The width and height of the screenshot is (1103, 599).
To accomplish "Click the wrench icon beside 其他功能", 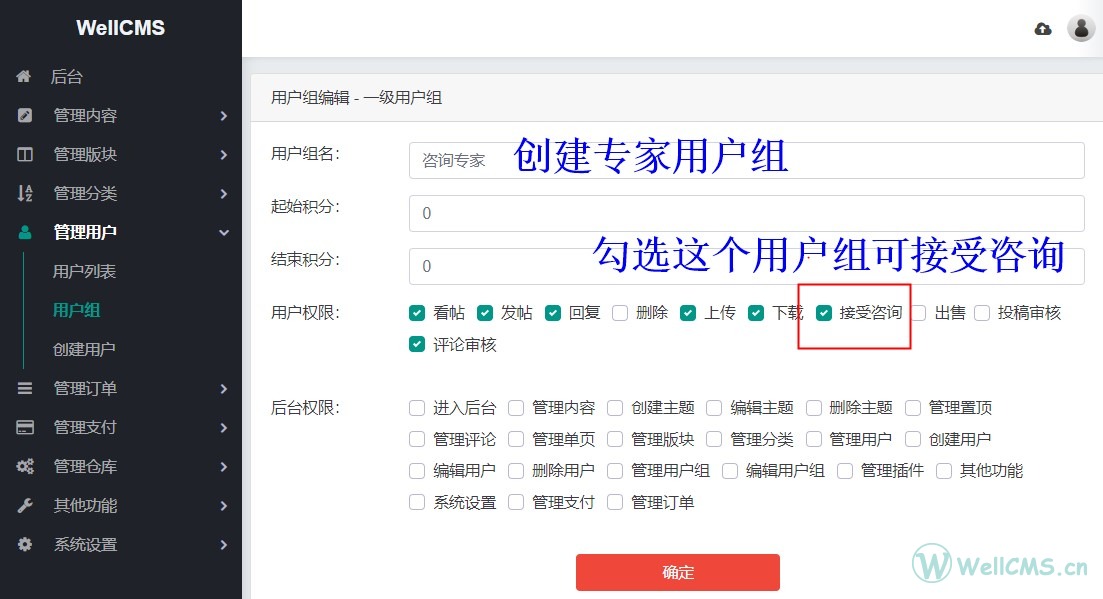I will [25, 505].
